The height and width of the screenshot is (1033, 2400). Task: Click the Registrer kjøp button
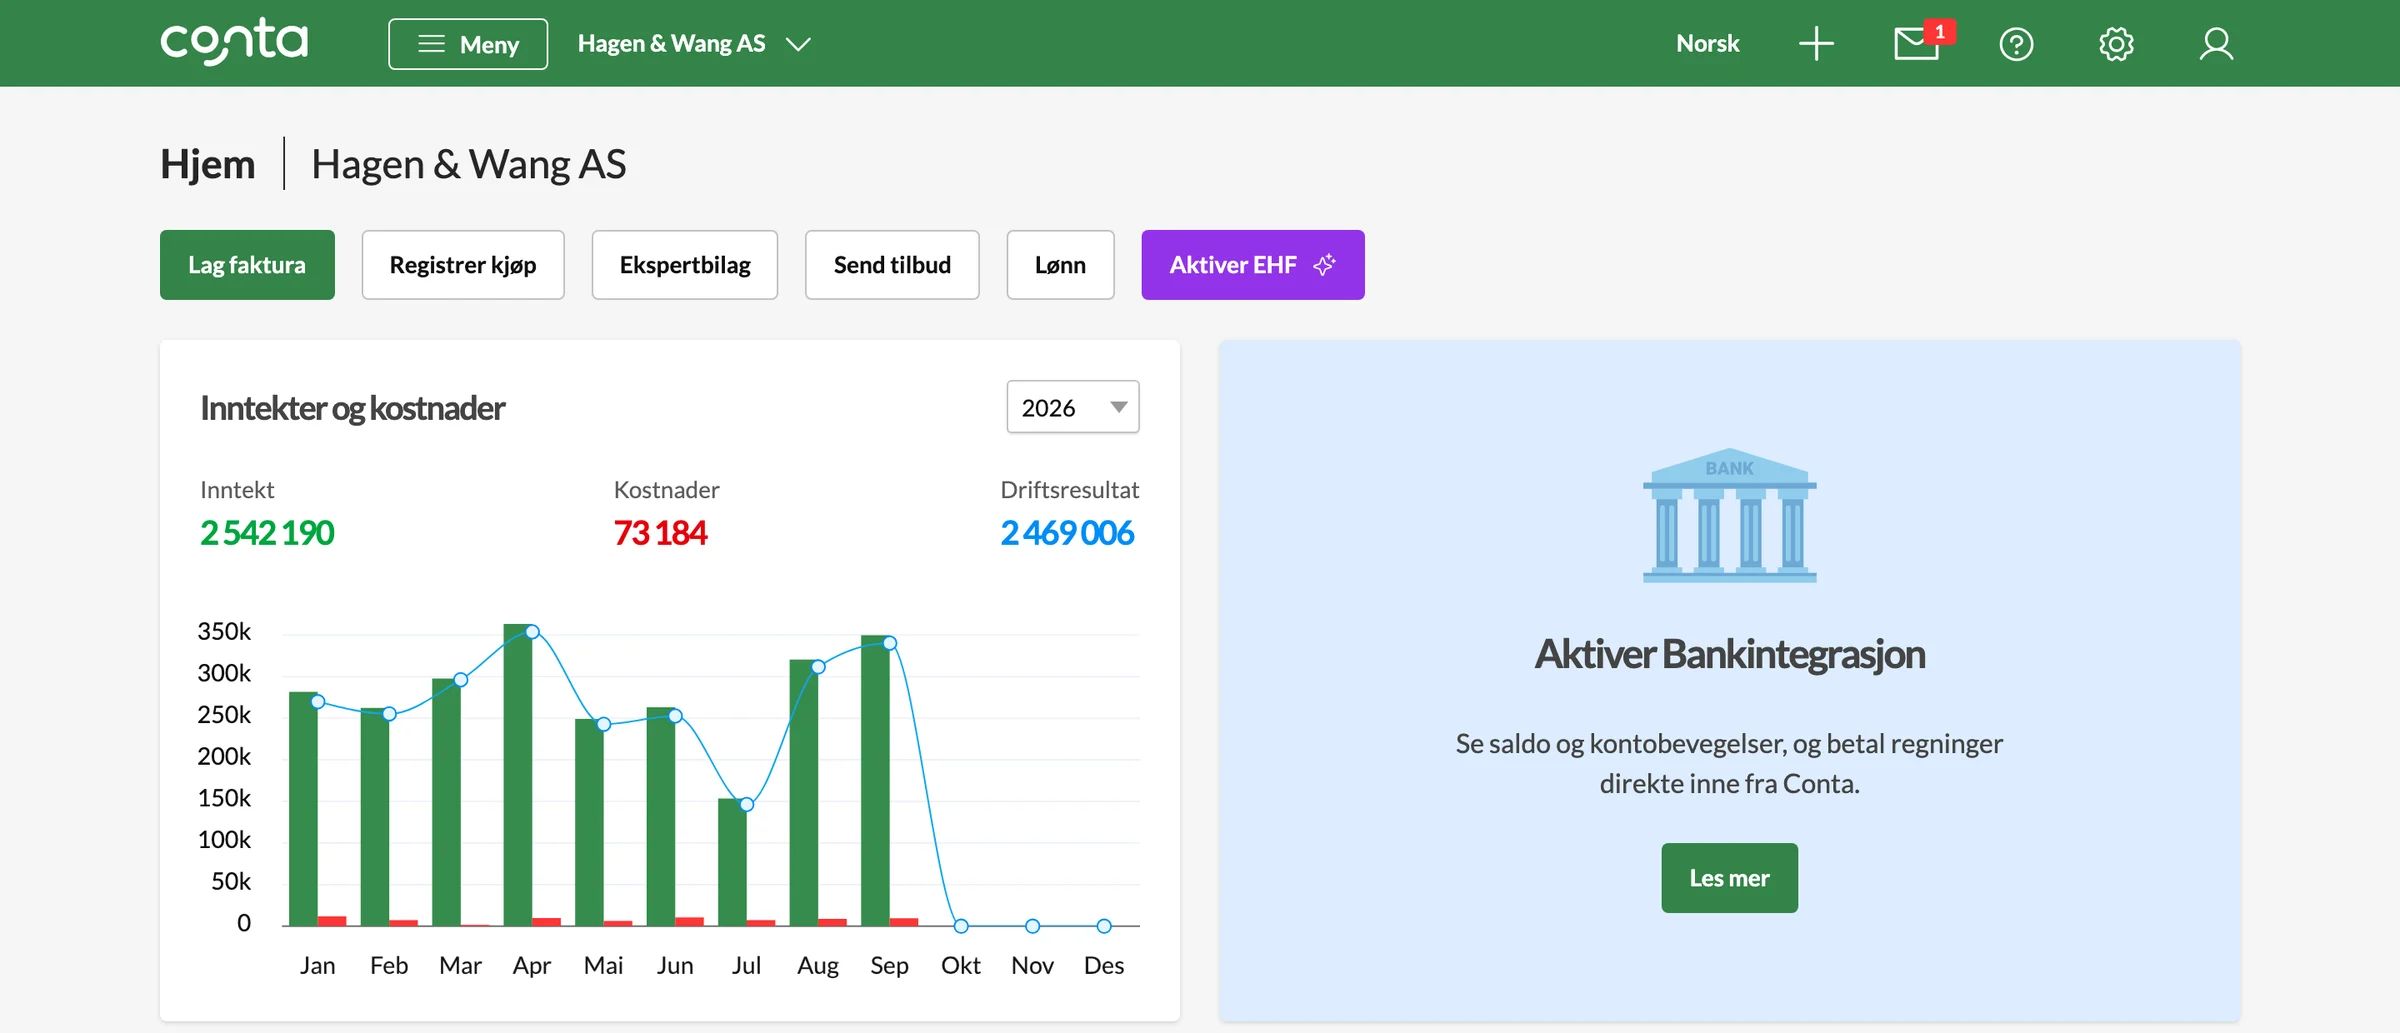click(x=463, y=265)
